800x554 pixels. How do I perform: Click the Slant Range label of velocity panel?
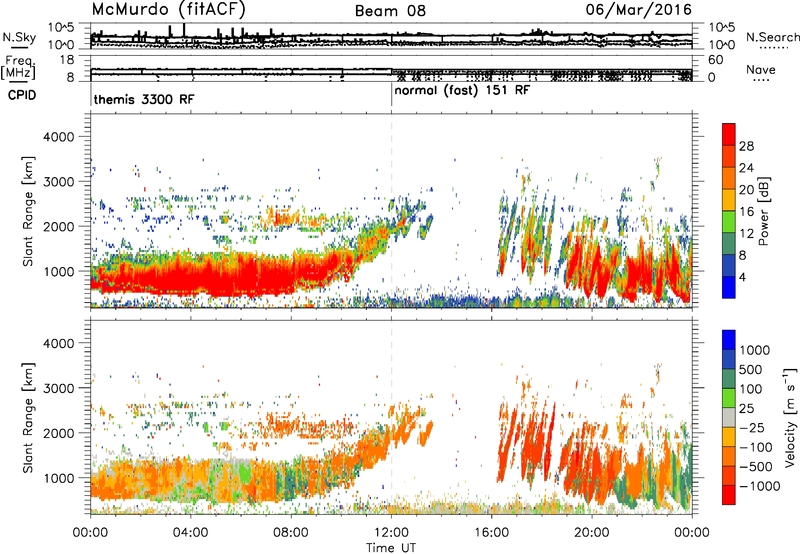[28, 417]
